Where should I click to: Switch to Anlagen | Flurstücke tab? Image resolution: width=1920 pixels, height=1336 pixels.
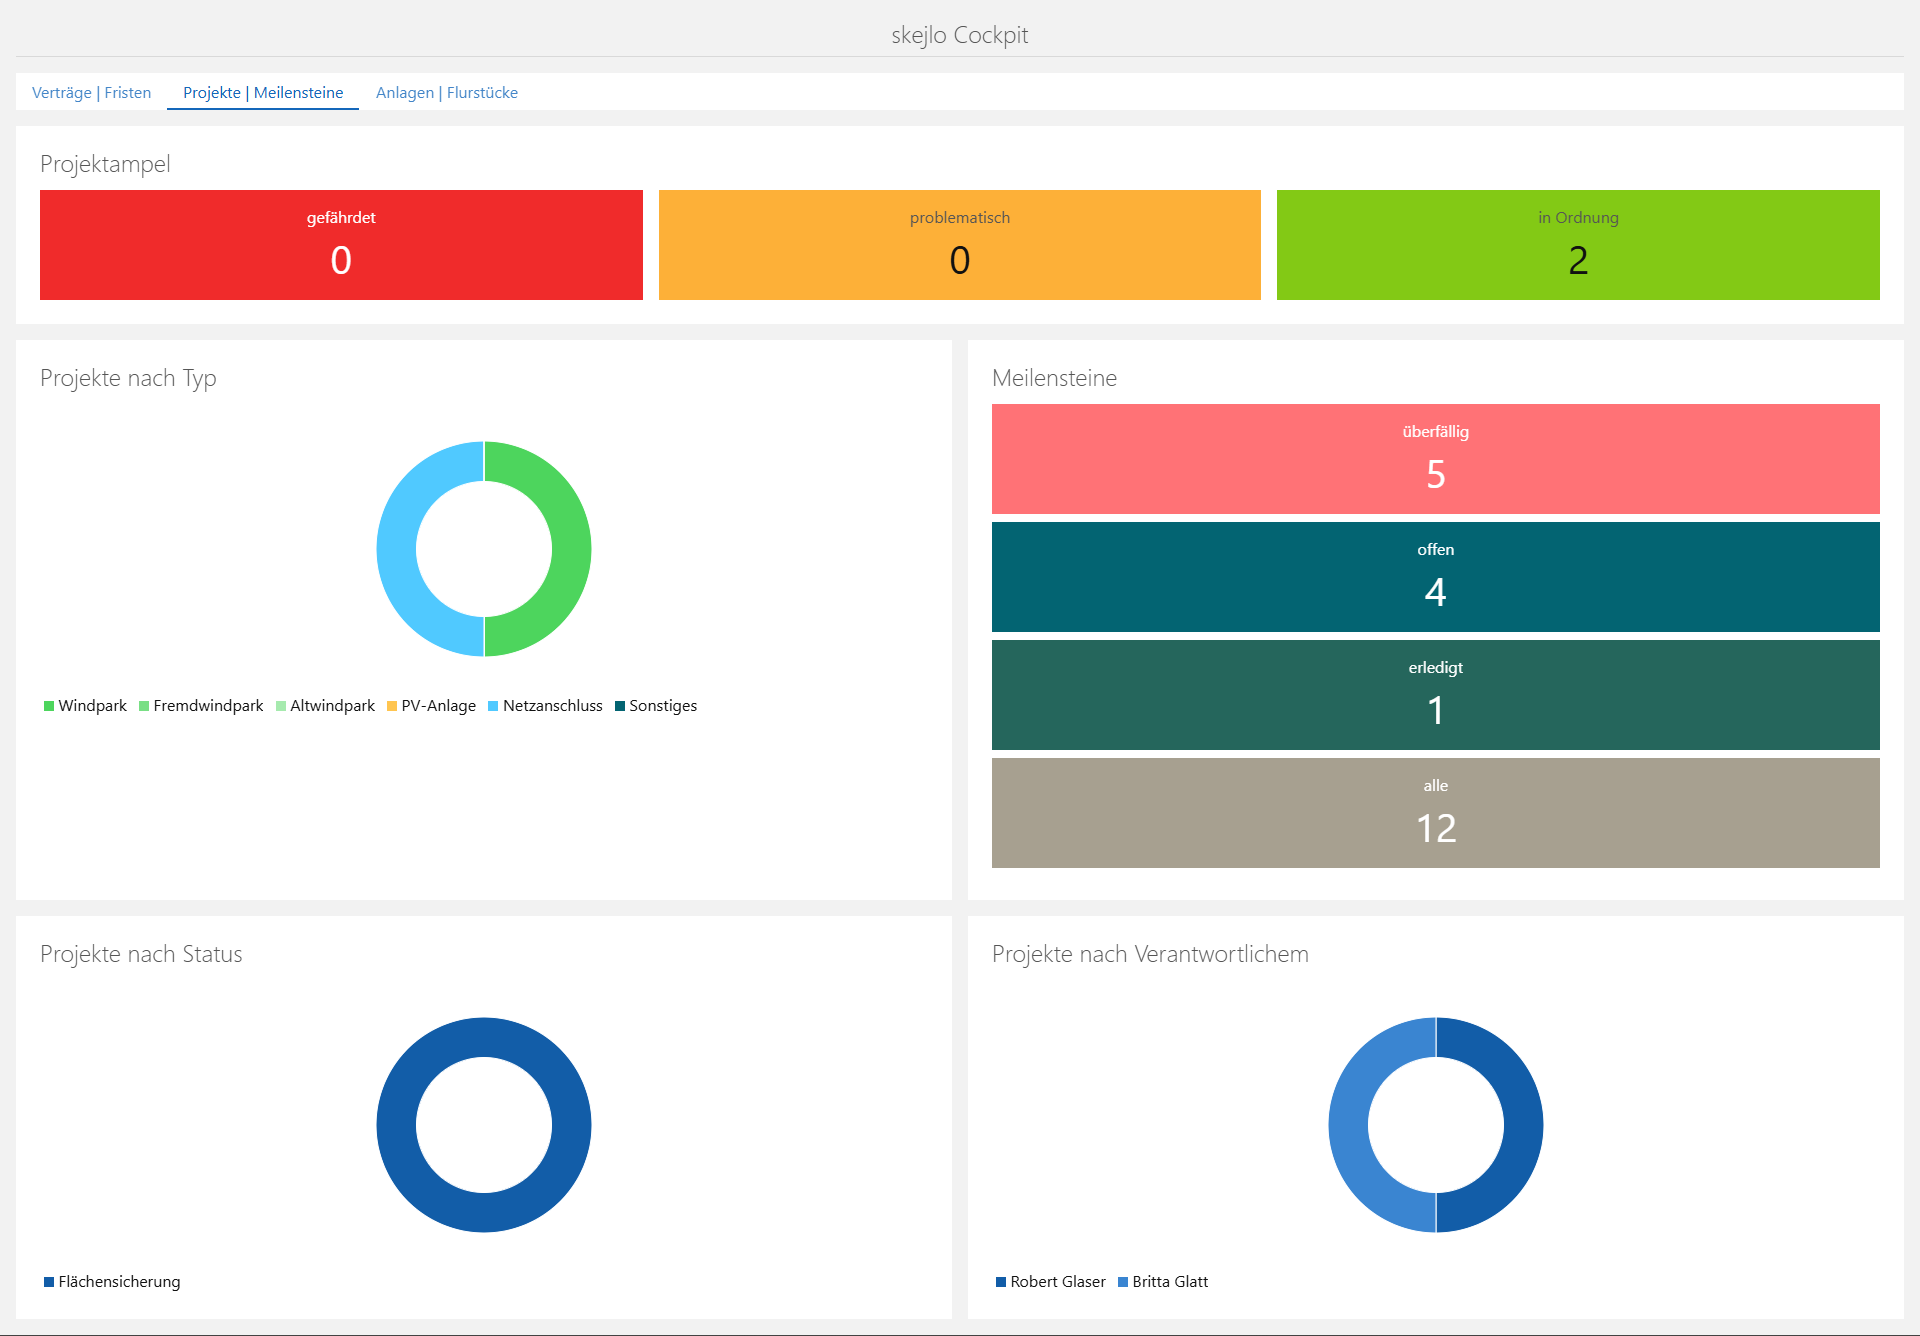[446, 92]
